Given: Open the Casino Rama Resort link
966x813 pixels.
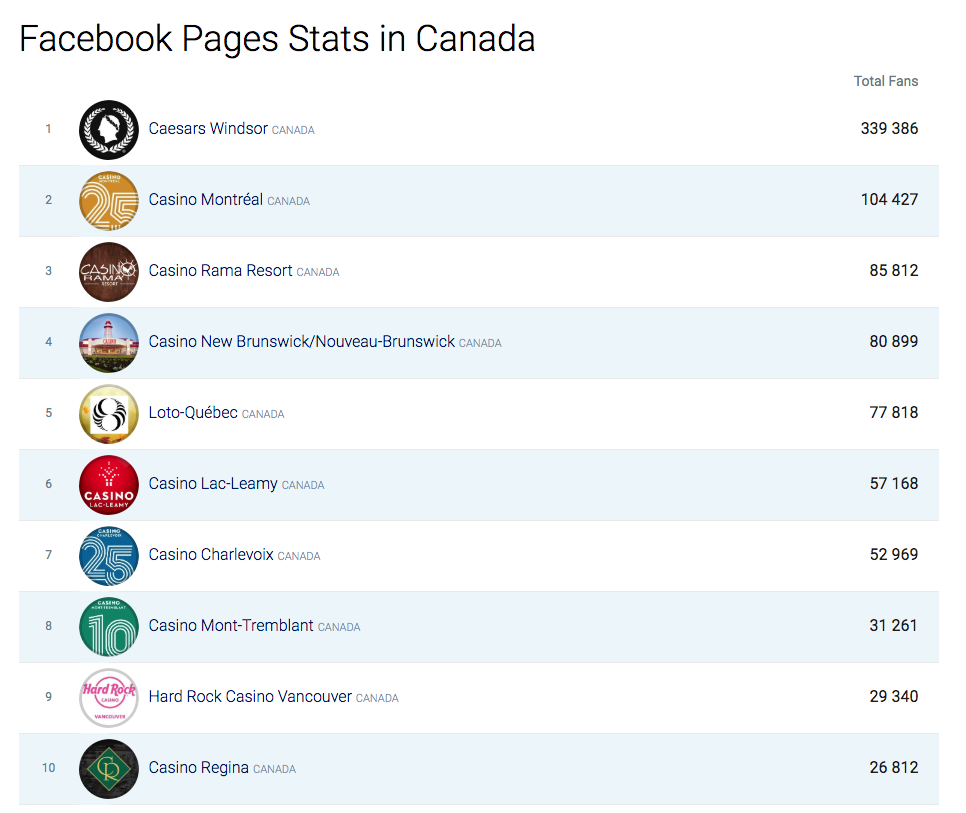Looking at the screenshot, I should click(x=221, y=270).
